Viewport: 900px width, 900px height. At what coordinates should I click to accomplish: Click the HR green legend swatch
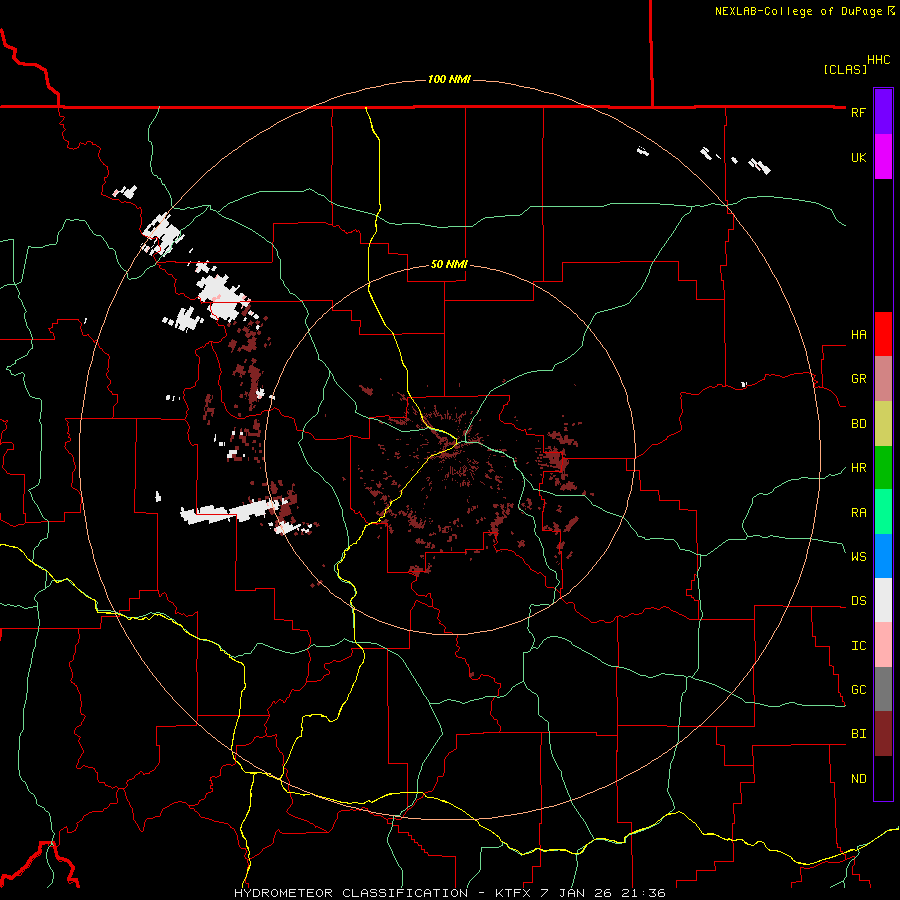[x=883, y=468]
